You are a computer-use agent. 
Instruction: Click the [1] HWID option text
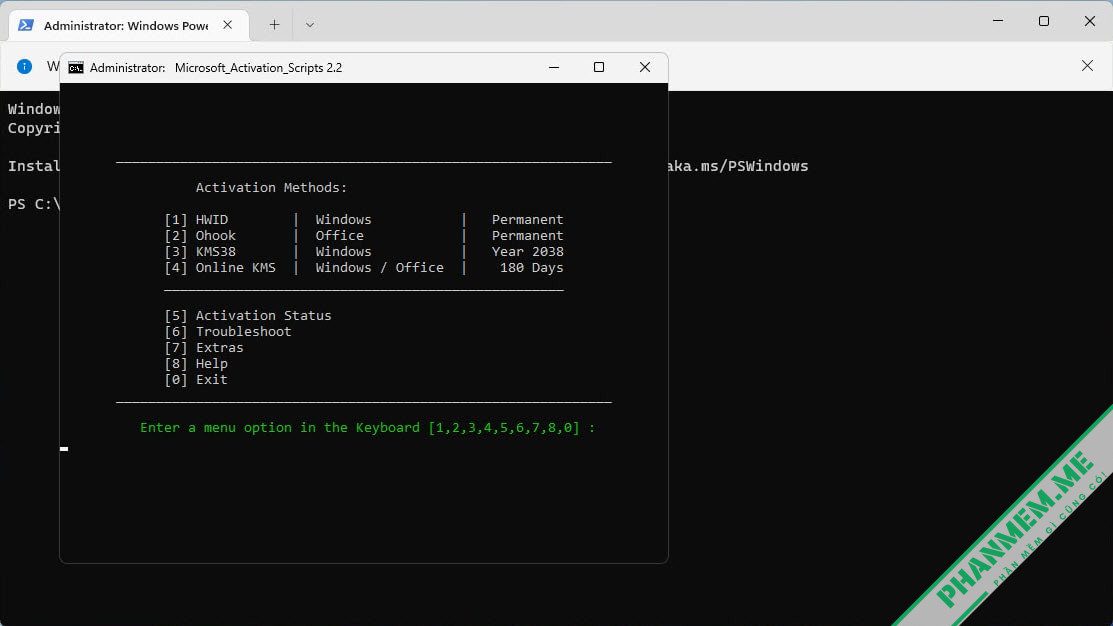[197, 219]
